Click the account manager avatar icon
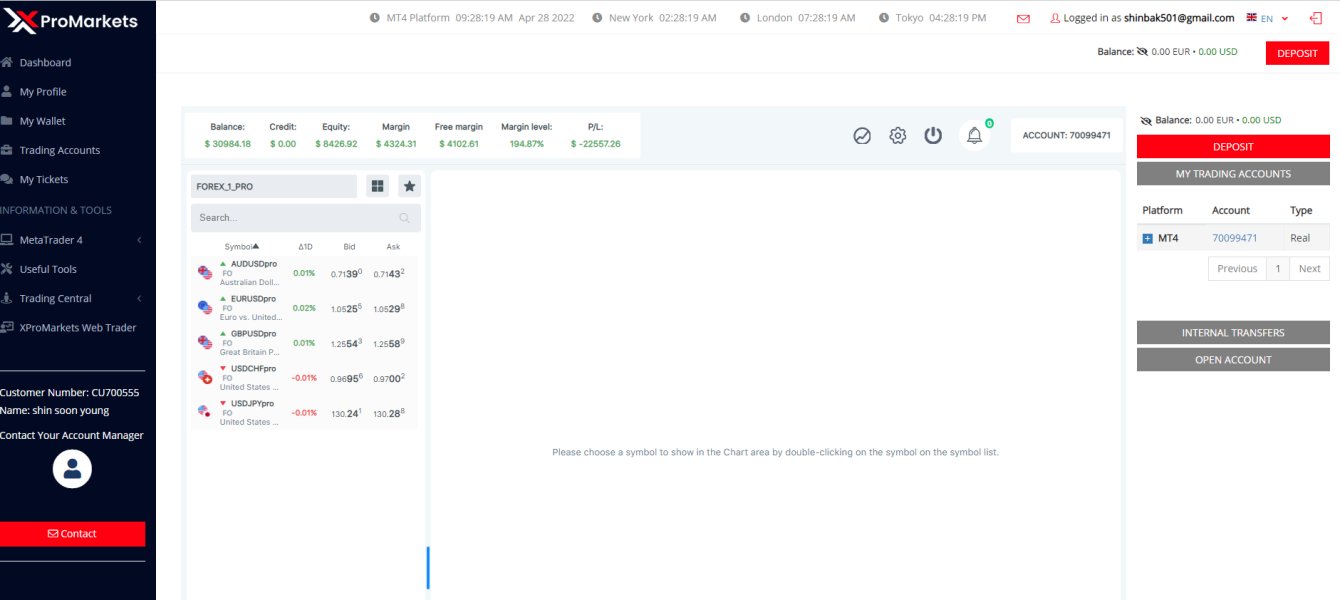Image resolution: width=1340 pixels, height=600 pixels. (x=72, y=469)
